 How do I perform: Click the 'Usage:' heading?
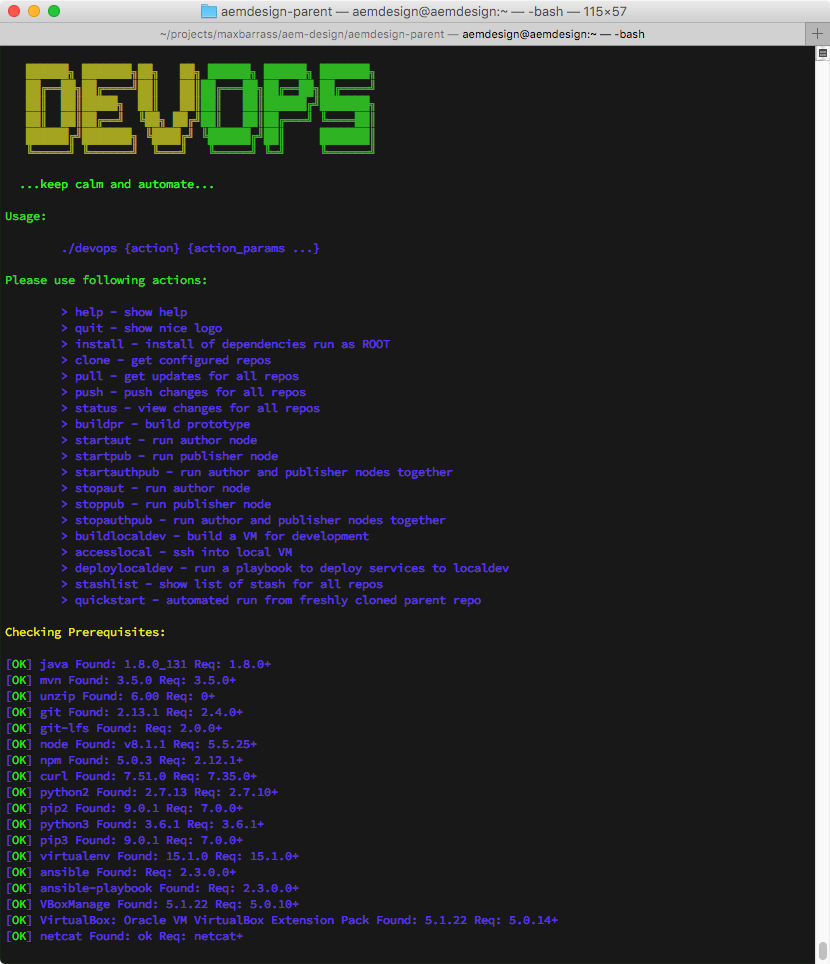[26, 216]
